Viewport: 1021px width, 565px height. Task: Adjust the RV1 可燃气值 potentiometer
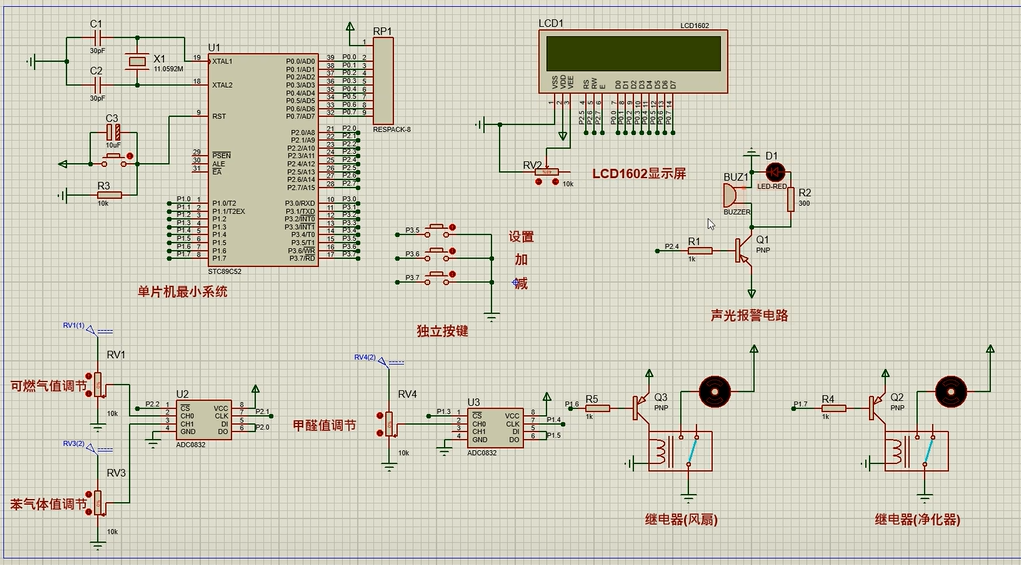(99, 387)
